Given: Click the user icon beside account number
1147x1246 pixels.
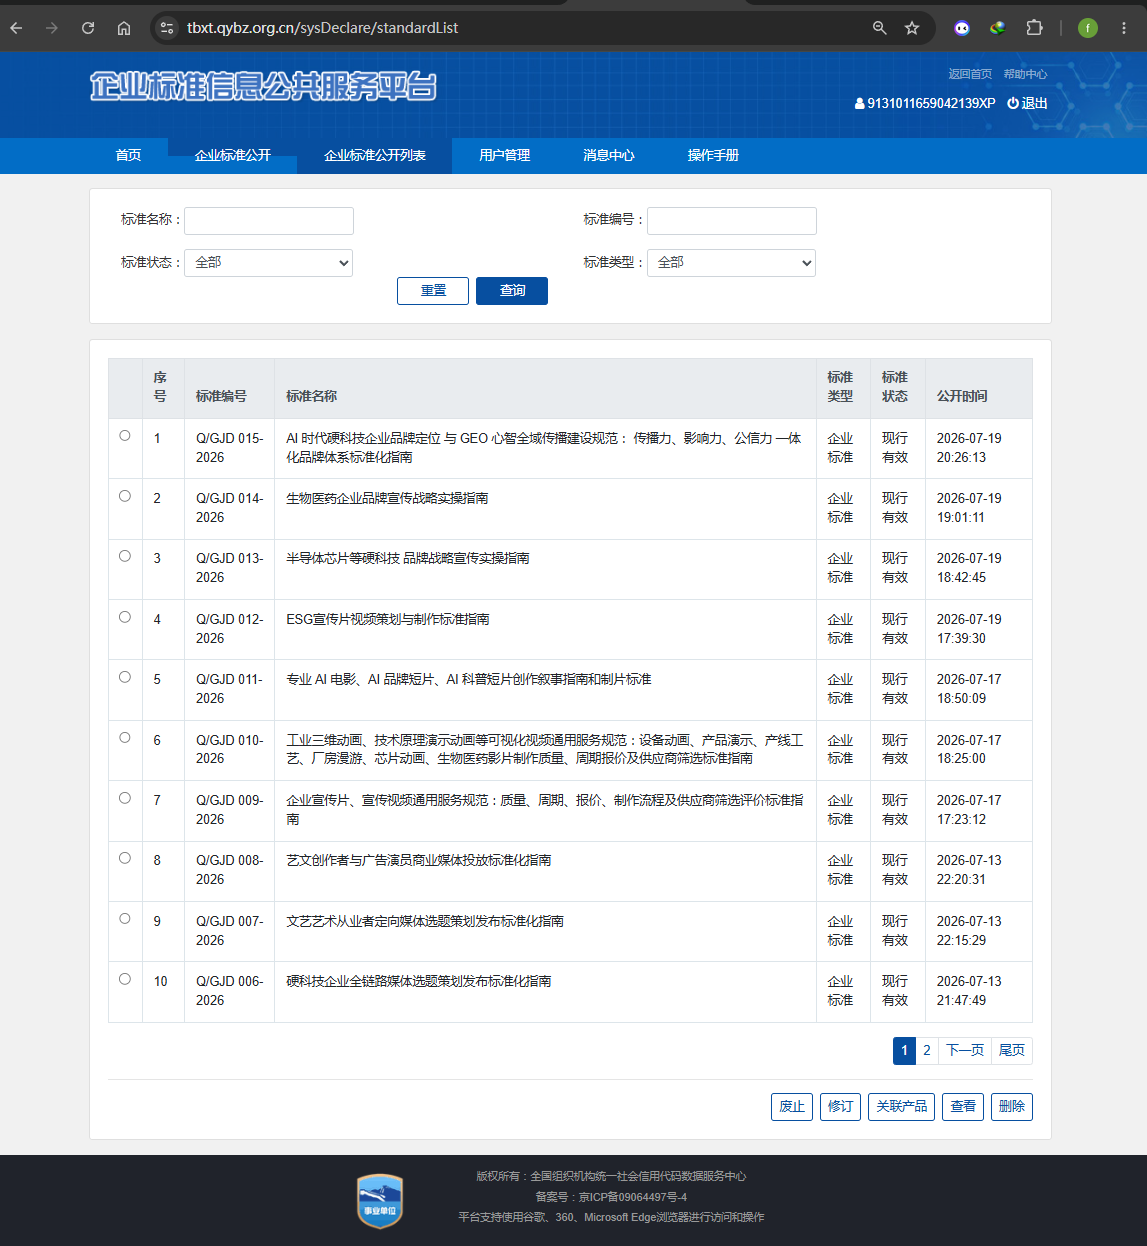Looking at the screenshot, I should pos(860,103).
